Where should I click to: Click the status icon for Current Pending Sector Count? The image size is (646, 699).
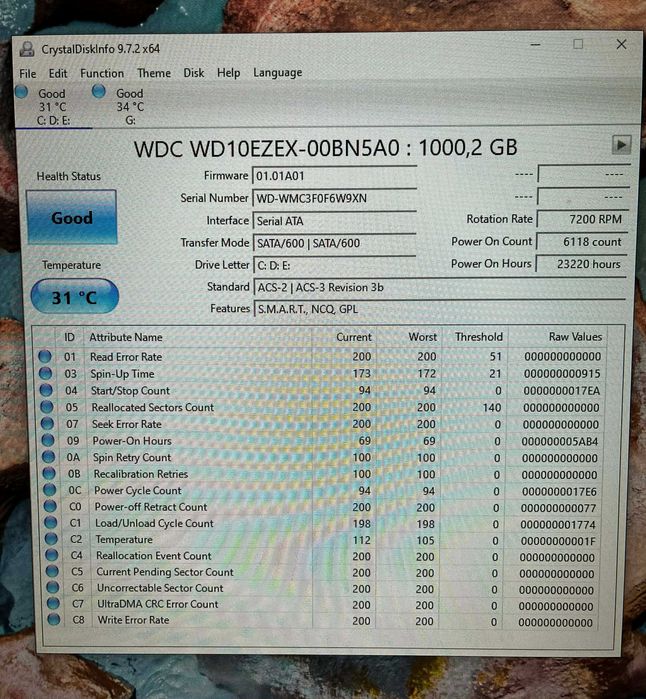click(52, 572)
